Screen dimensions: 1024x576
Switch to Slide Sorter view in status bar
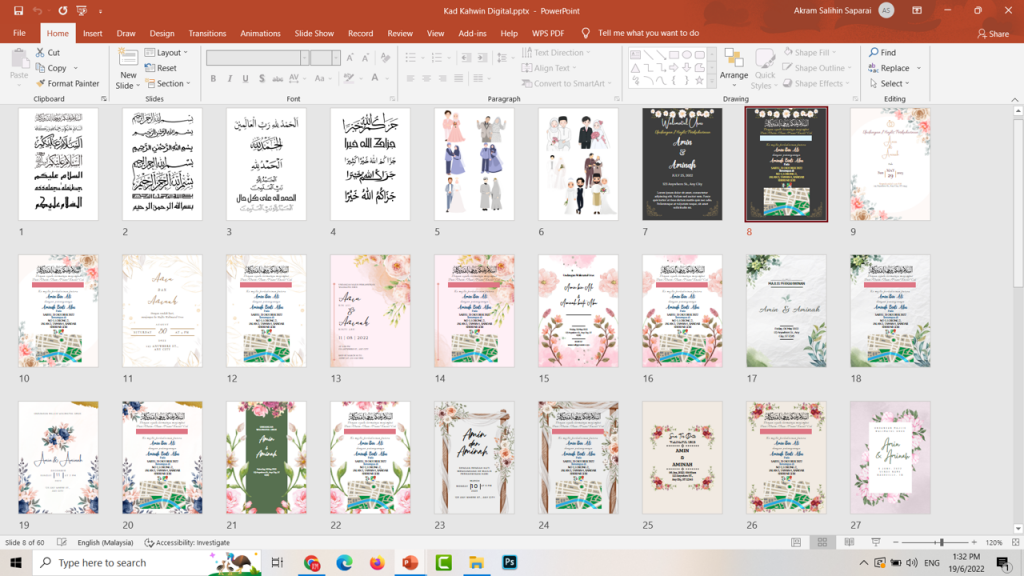click(x=822, y=542)
